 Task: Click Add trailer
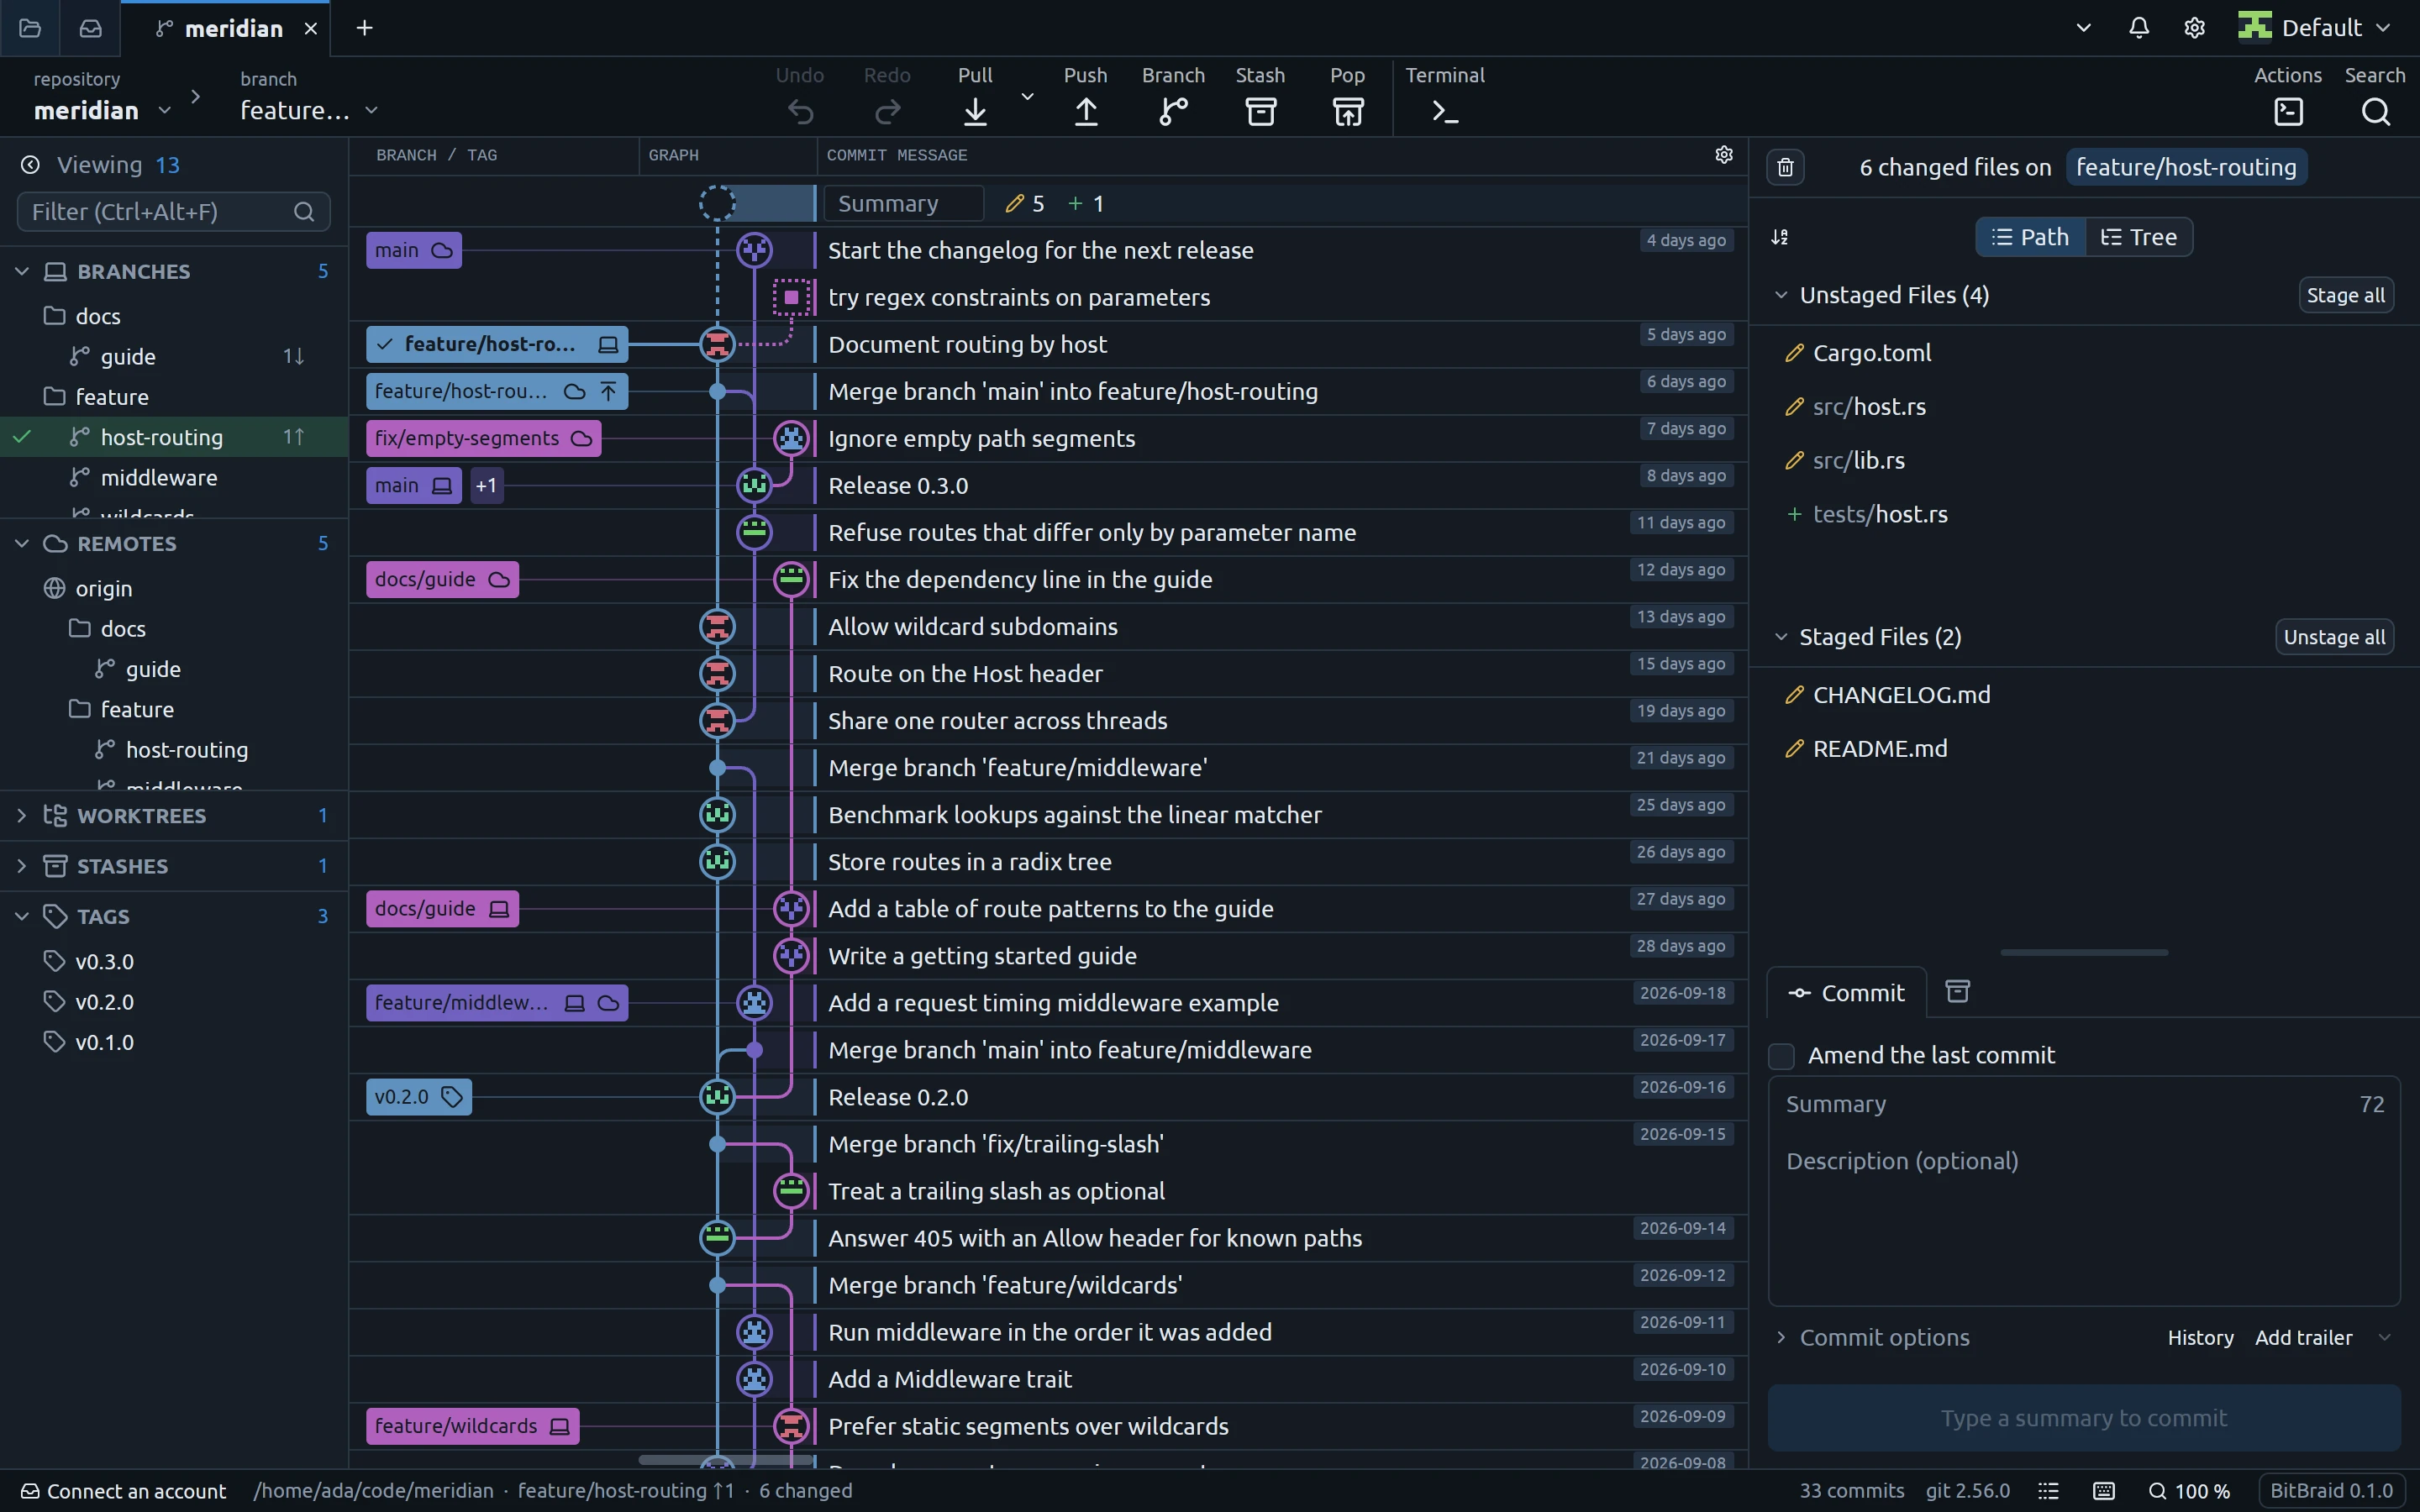(2303, 1337)
